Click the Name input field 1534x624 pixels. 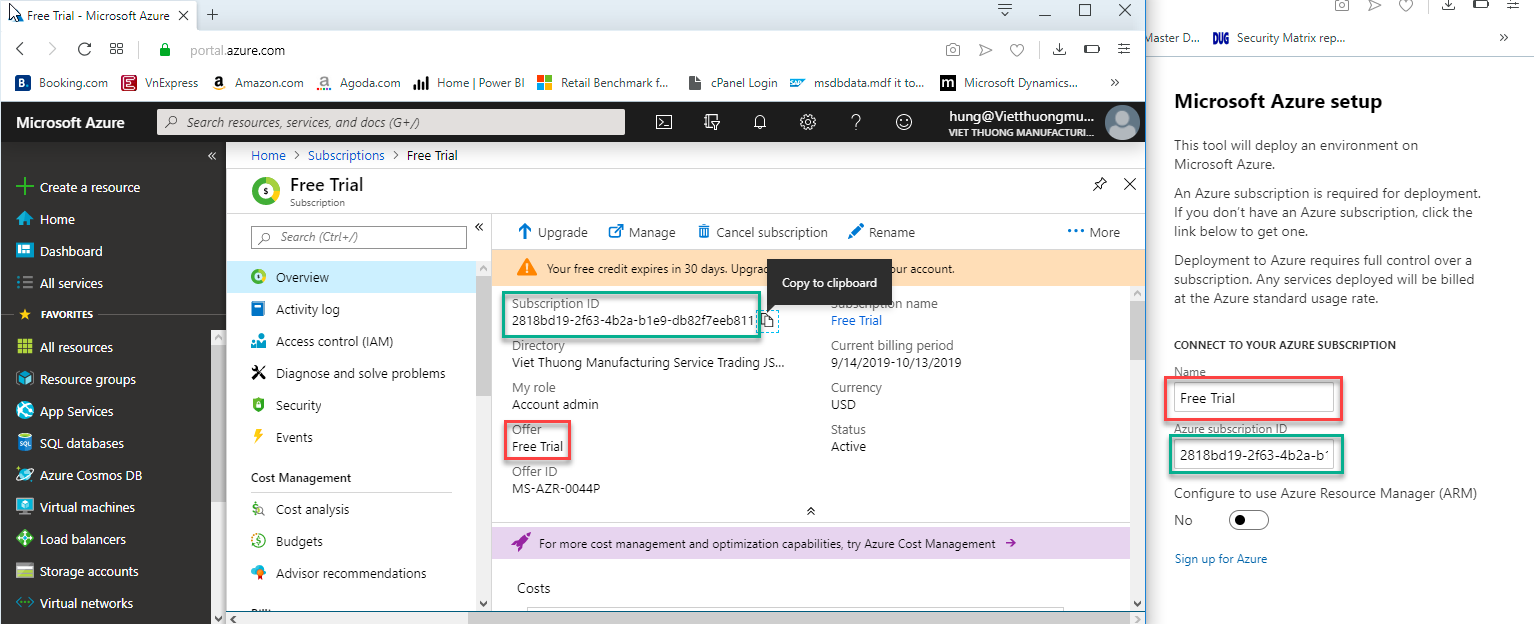point(1254,398)
